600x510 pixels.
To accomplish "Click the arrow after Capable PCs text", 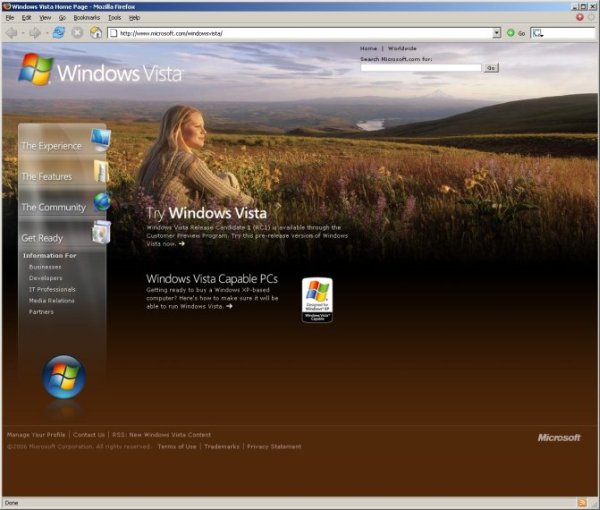I will (x=229, y=306).
